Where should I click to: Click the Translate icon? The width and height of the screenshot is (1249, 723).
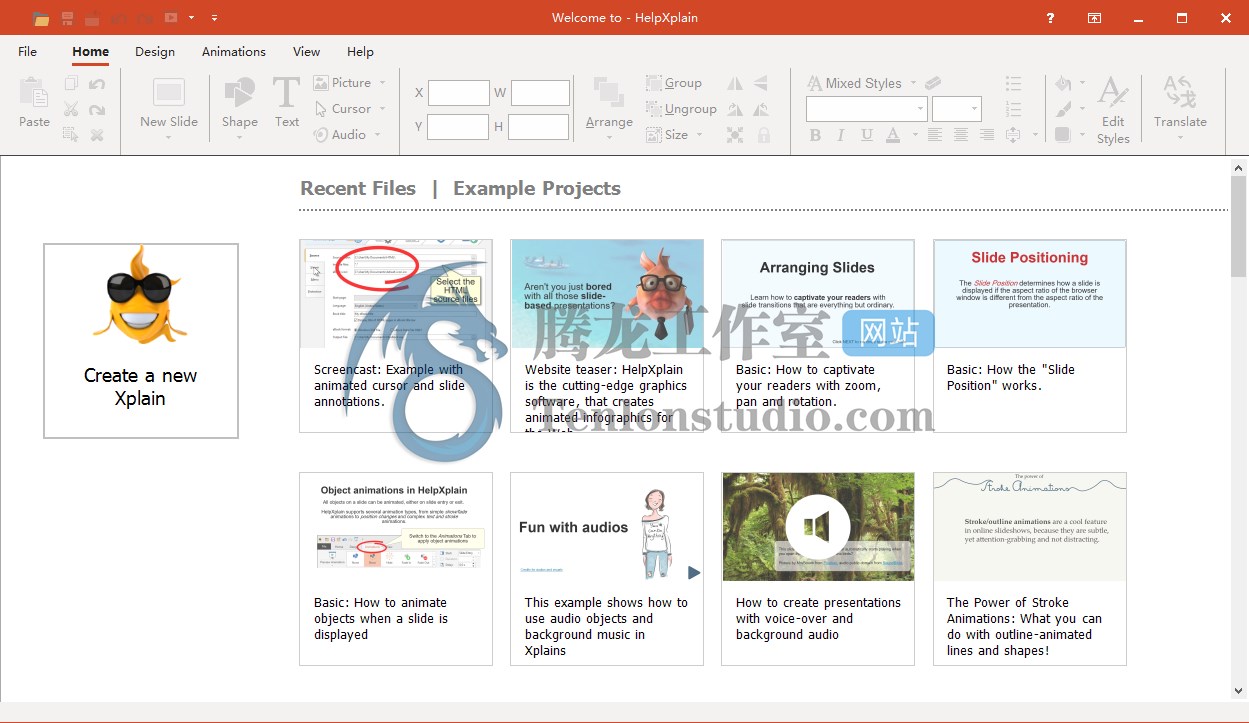tap(1180, 92)
